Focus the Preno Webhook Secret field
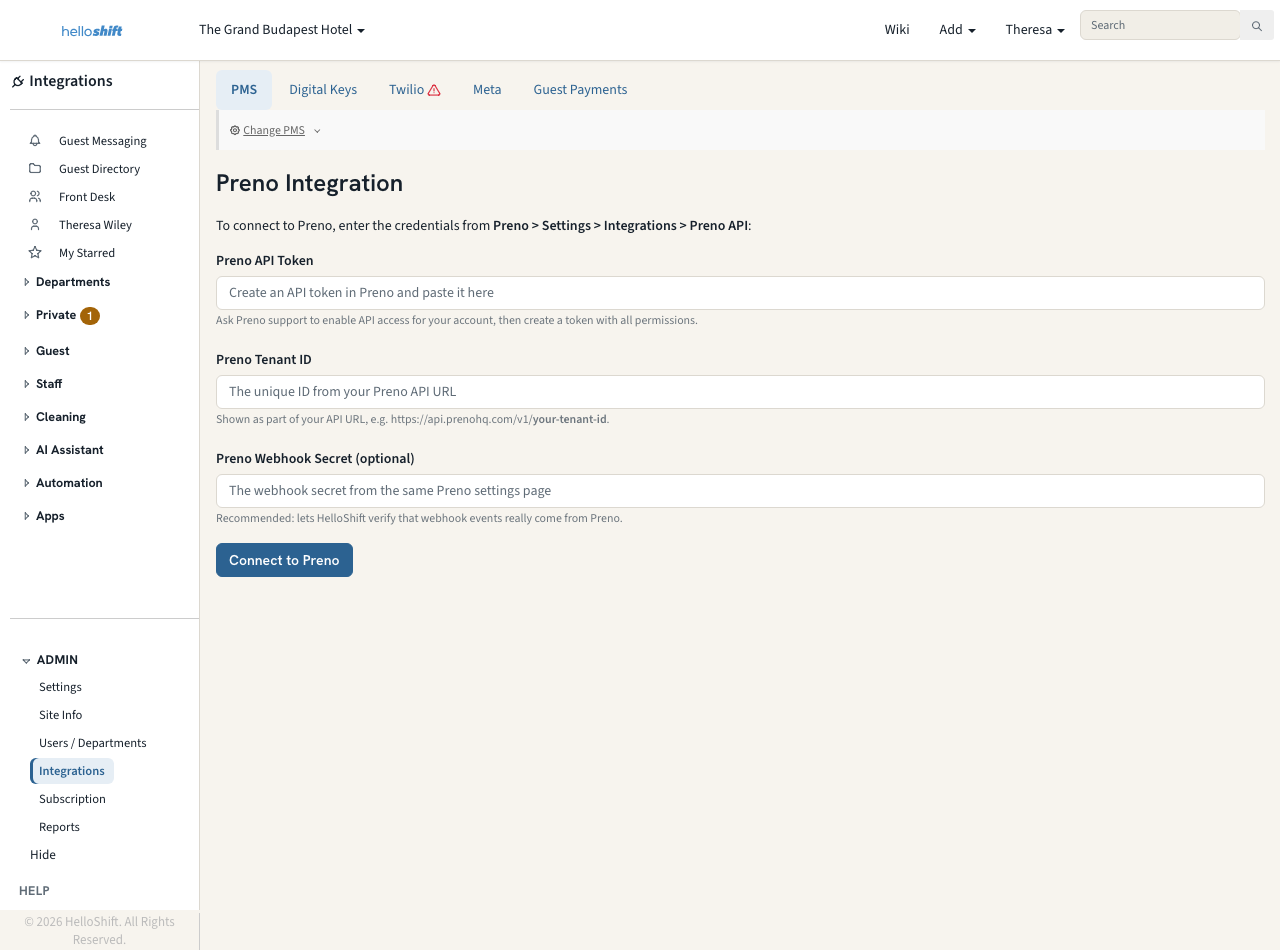Viewport: 1280px width, 950px height. point(740,491)
